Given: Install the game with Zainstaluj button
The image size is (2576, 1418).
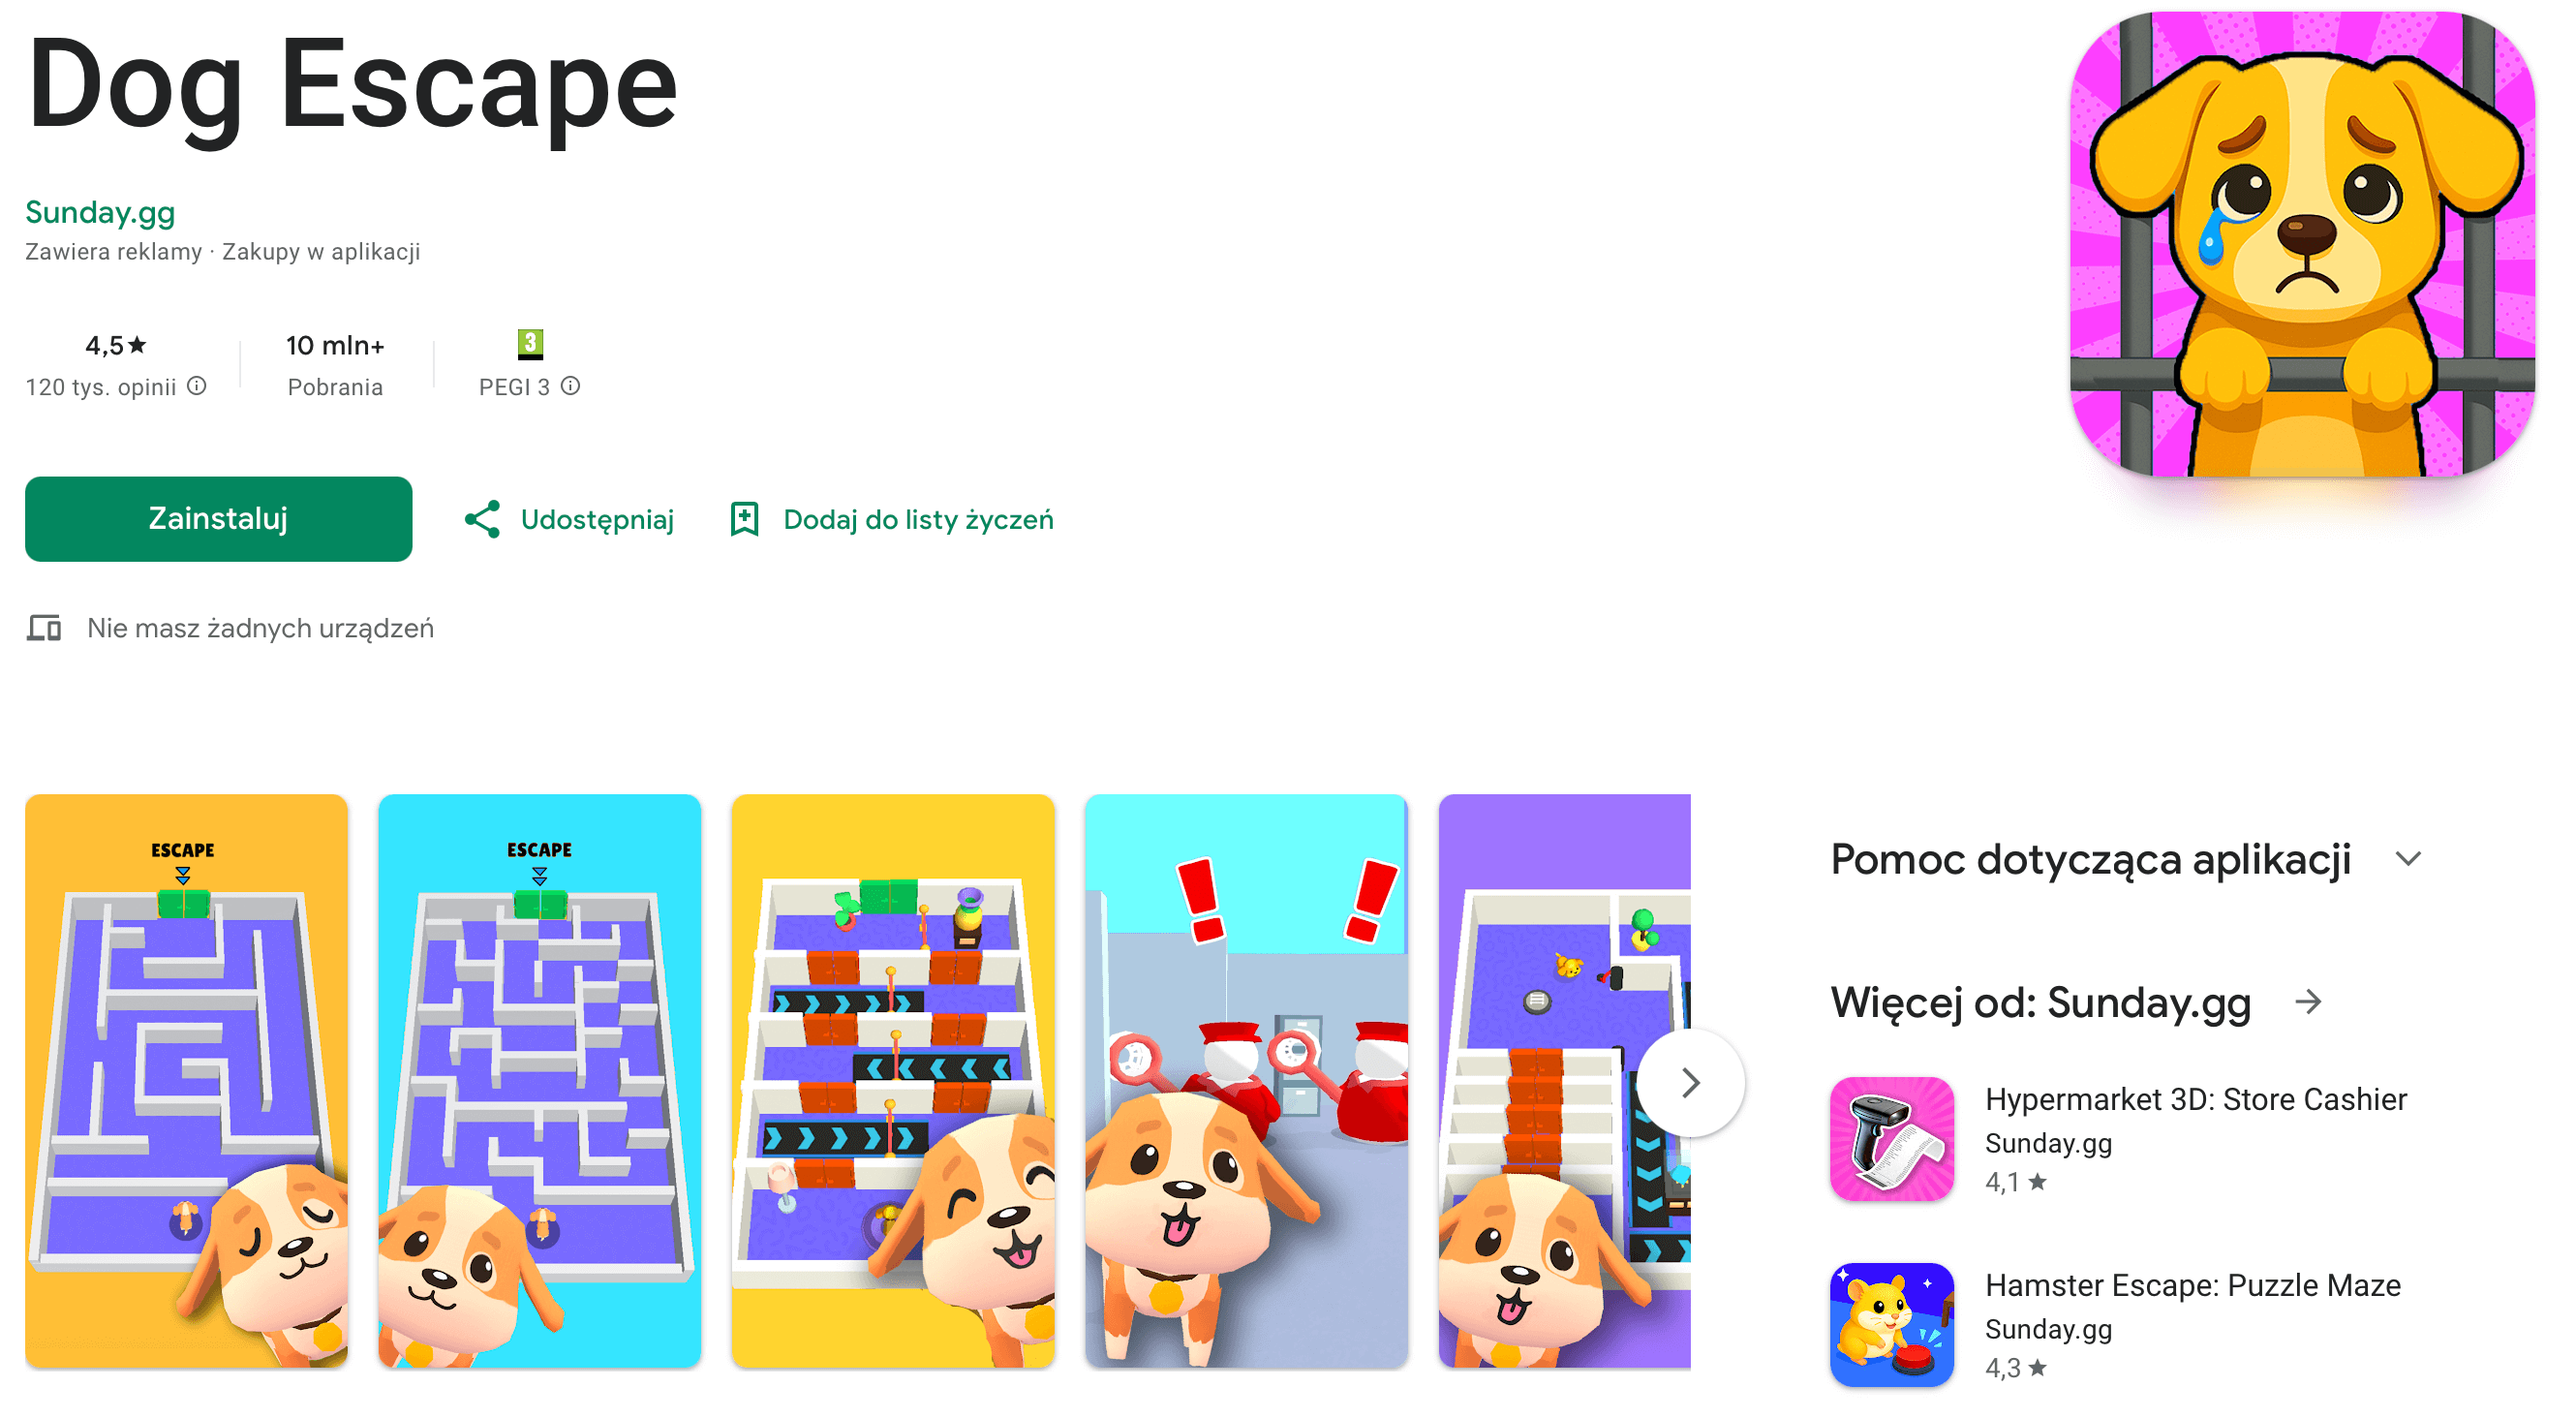Looking at the screenshot, I should pyautogui.click(x=218, y=519).
